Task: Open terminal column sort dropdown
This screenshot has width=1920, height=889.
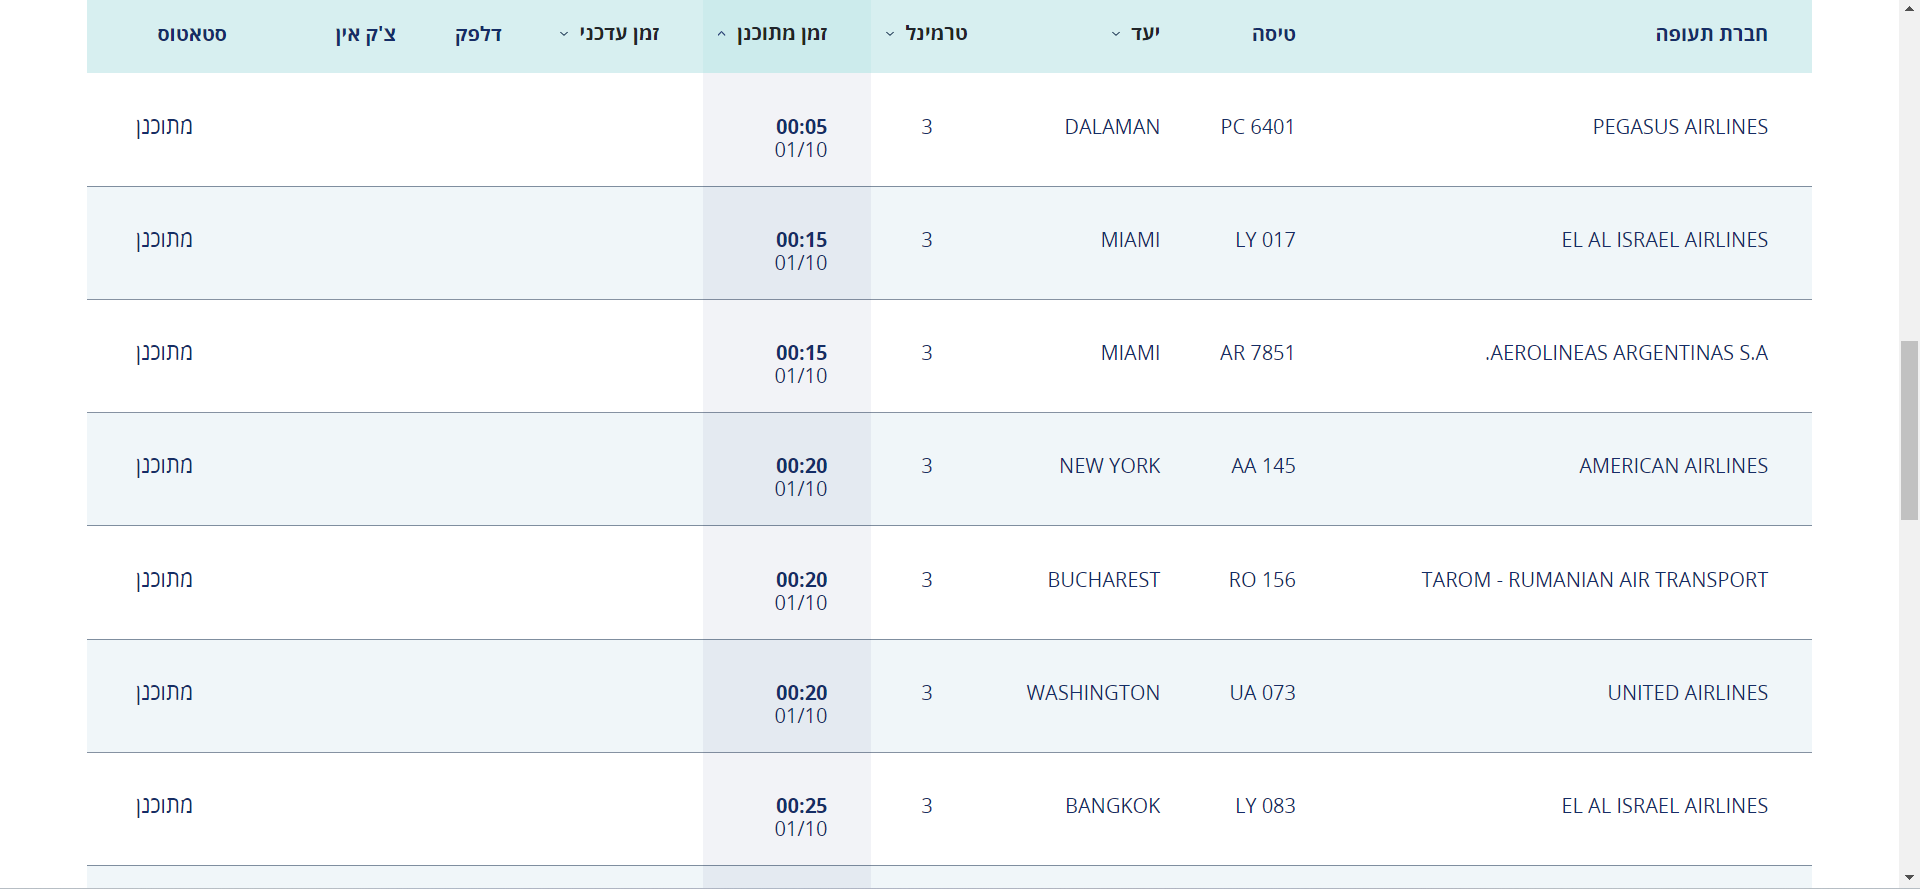Action: (890, 35)
